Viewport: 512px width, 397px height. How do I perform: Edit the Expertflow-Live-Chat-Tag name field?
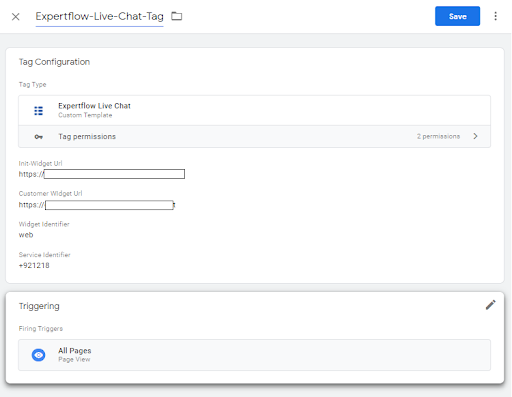point(99,16)
